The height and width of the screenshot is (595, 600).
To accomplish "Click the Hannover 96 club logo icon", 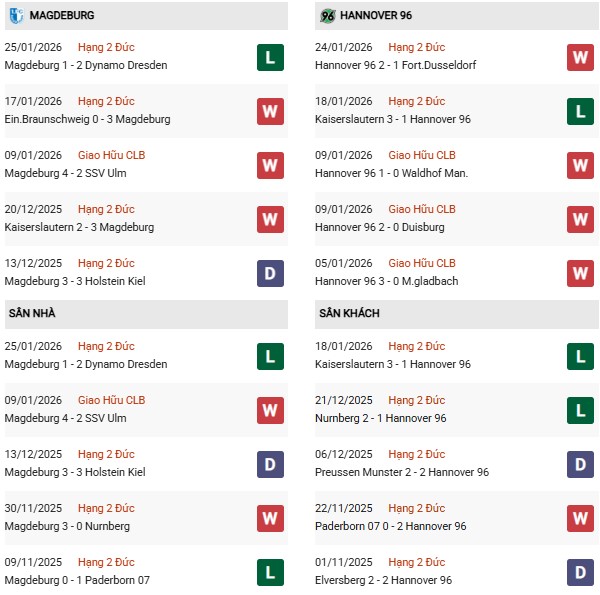I will [327, 15].
